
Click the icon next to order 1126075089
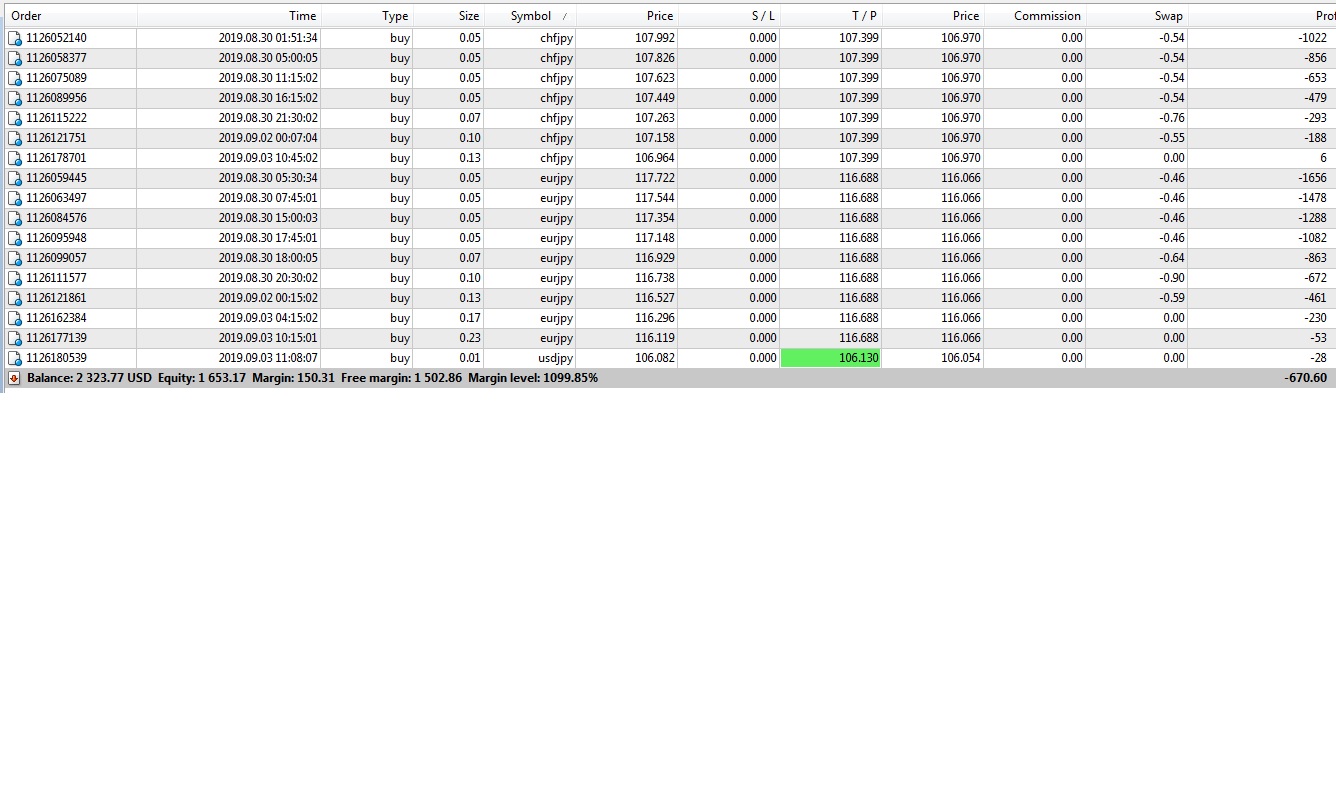tap(15, 78)
